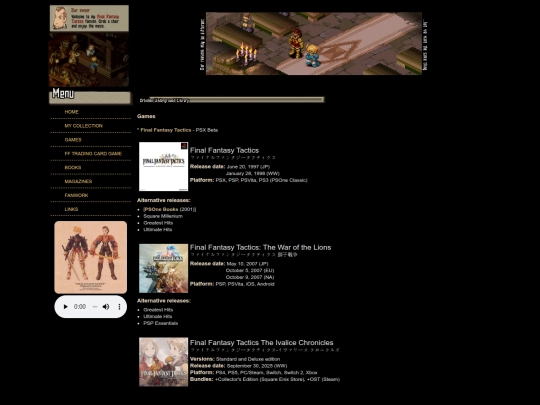This screenshot has width=540, height=405.
Task: Click The War of the Lions heading
Action: [260, 248]
